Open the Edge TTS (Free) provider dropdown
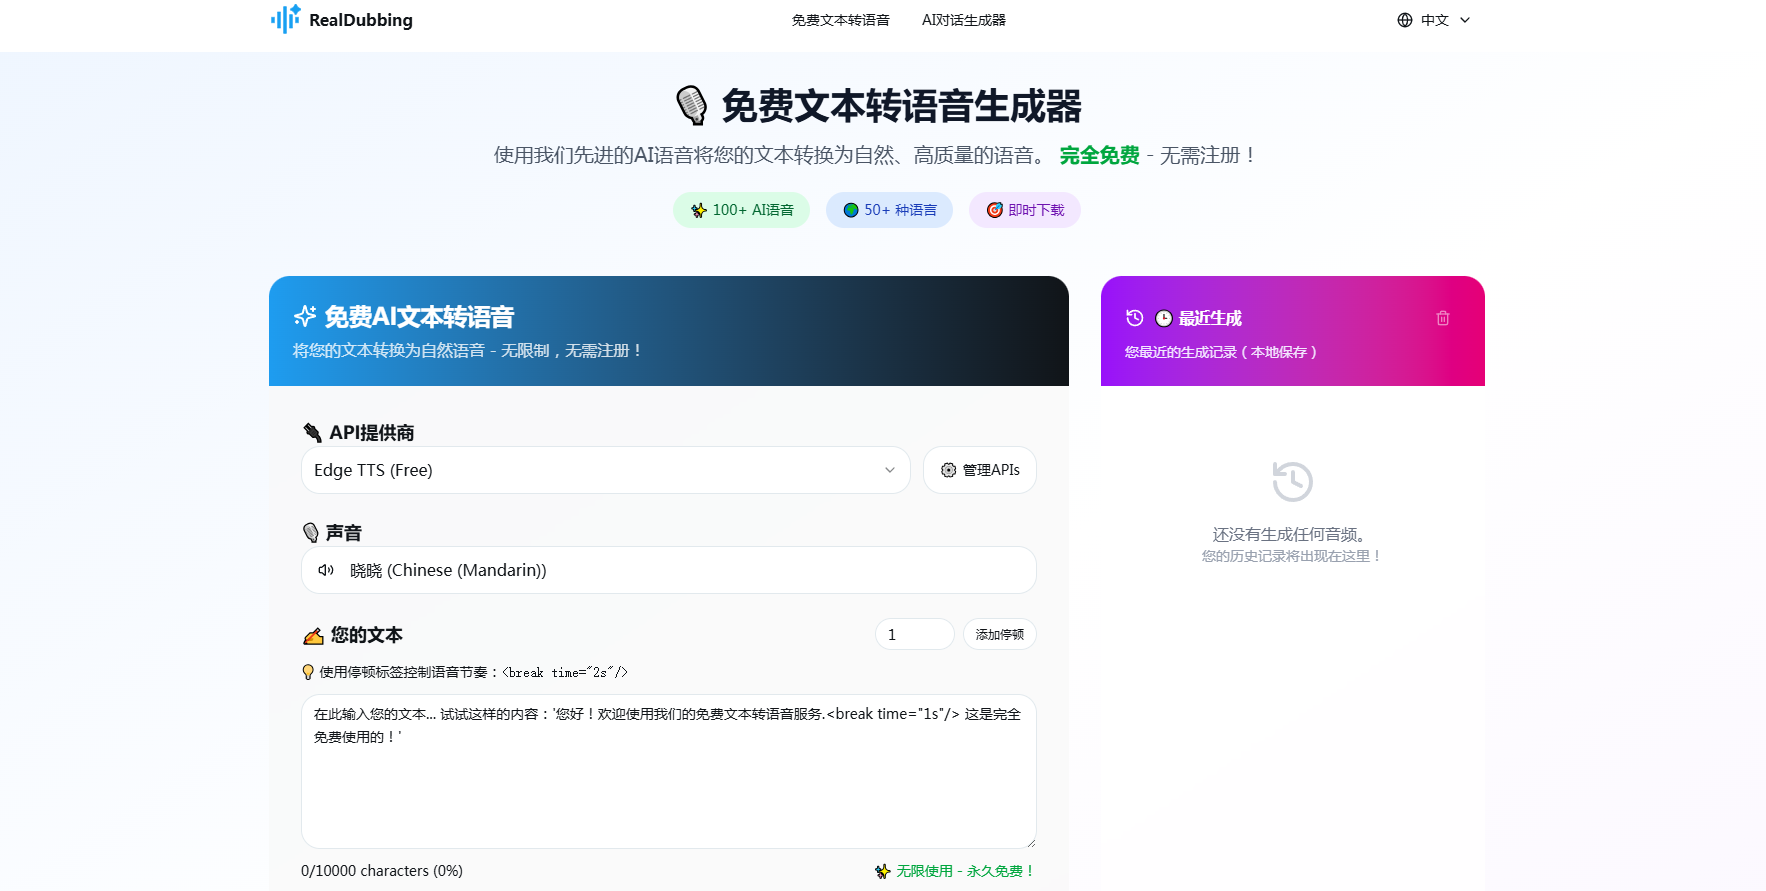Image resolution: width=1766 pixels, height=891 pixels. [605, 470]
